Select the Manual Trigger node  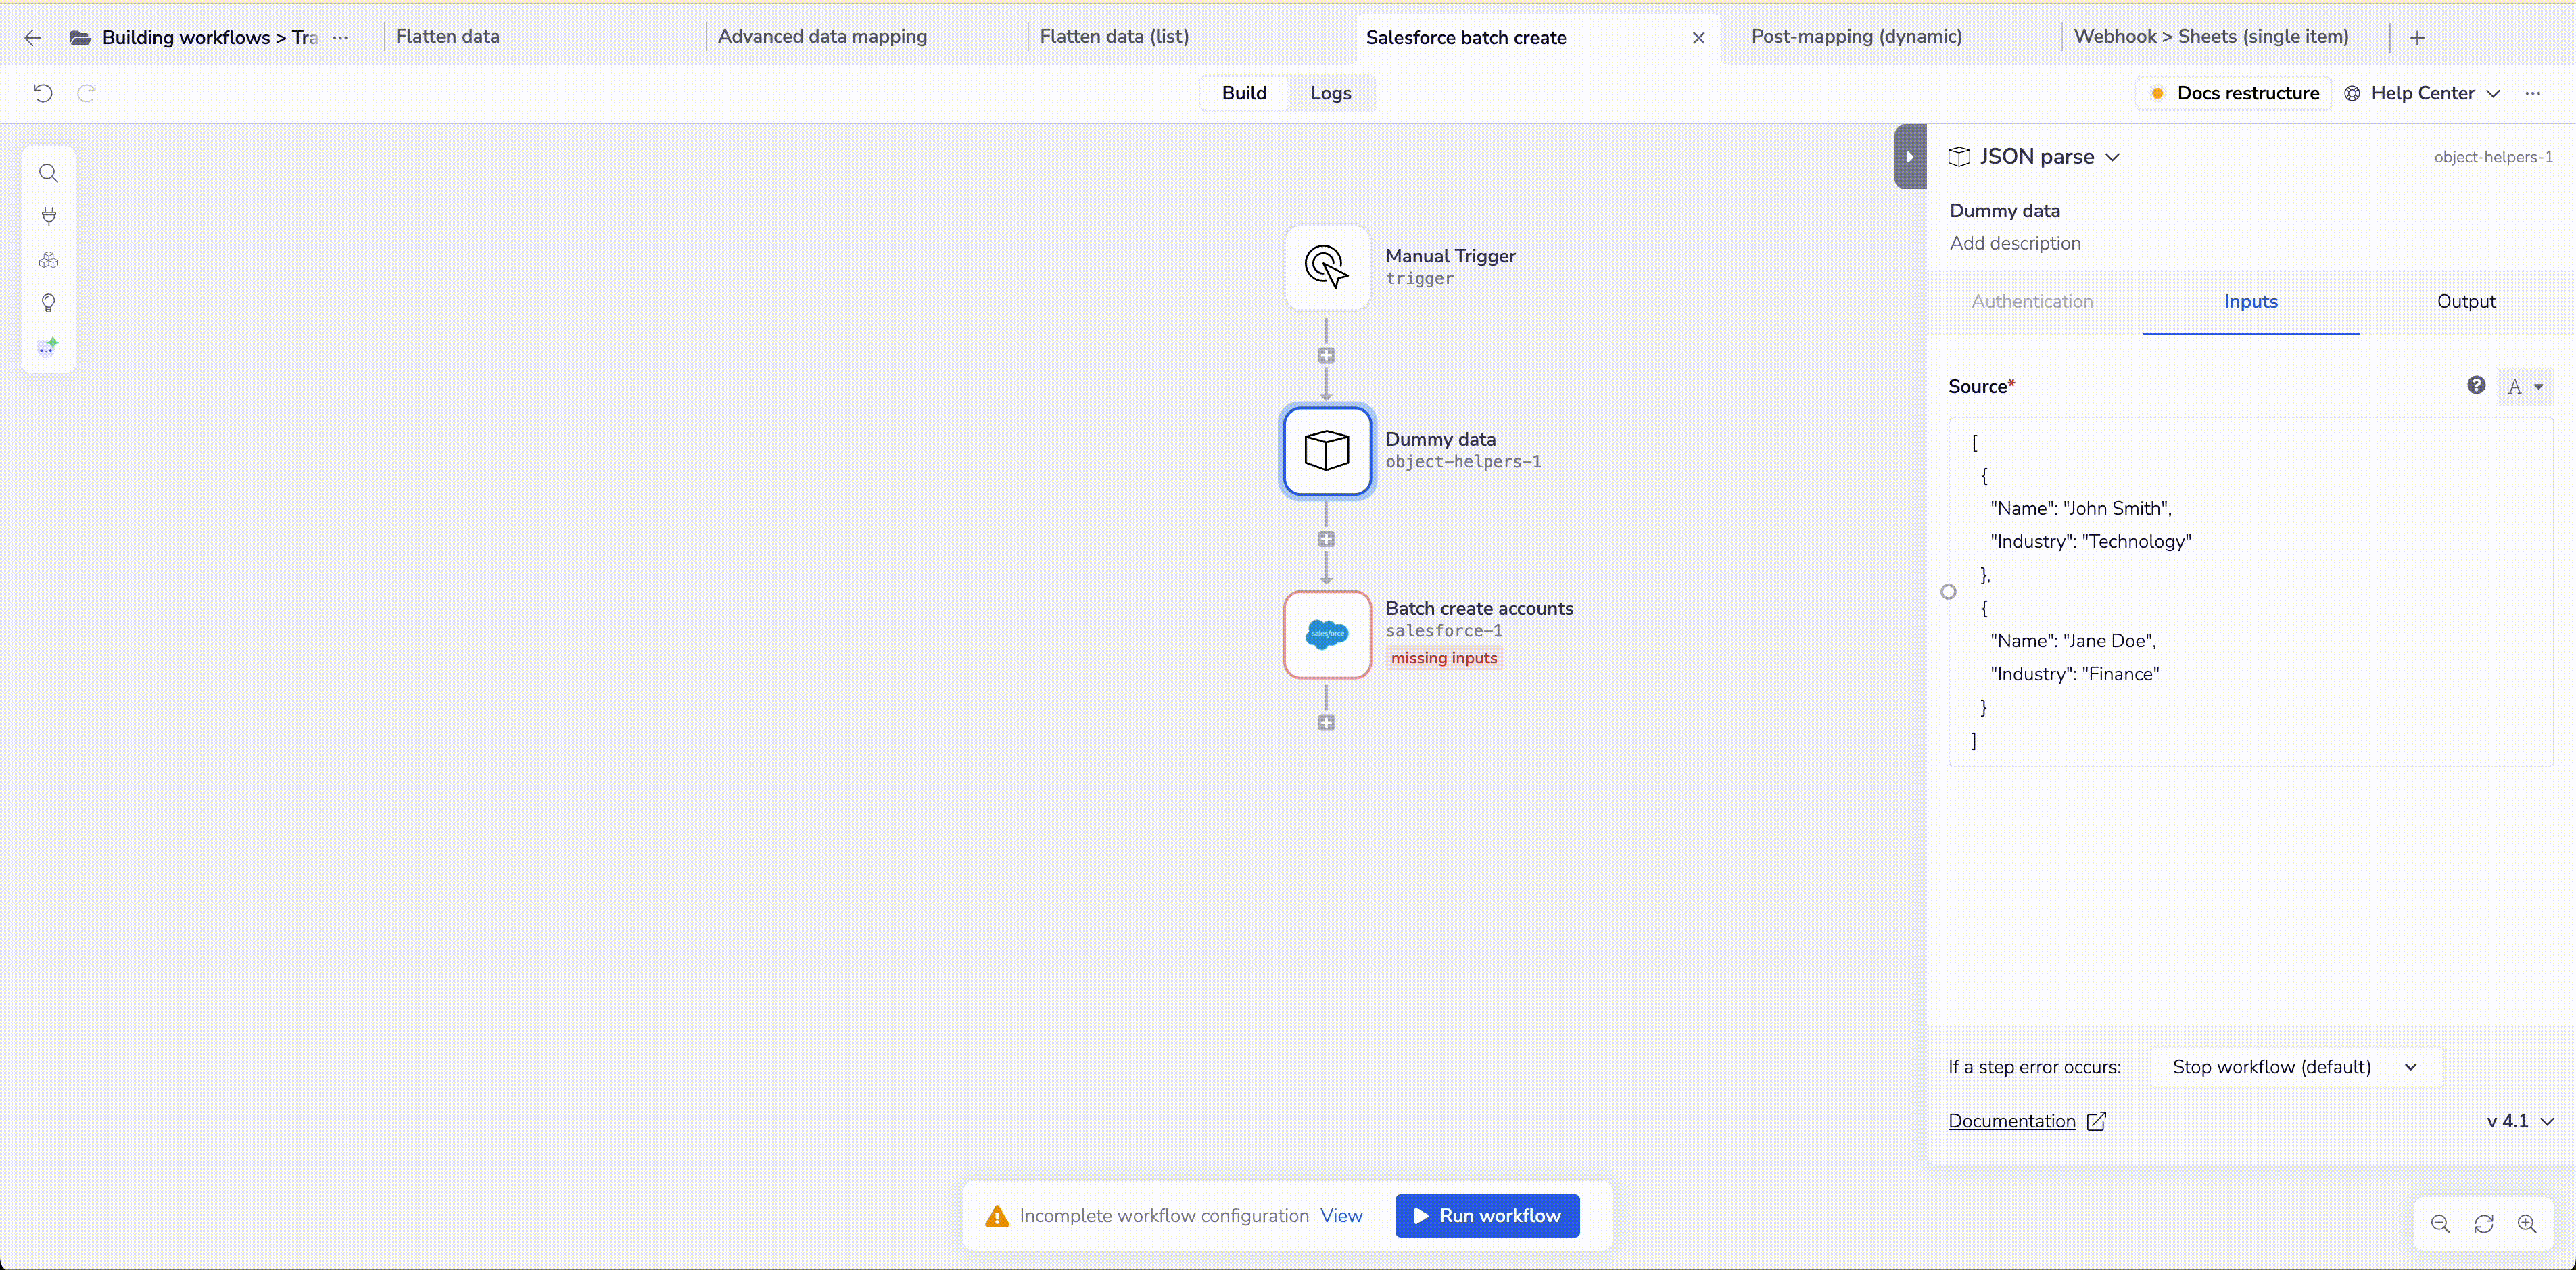pyautogui.click(x=1326, y=267)
